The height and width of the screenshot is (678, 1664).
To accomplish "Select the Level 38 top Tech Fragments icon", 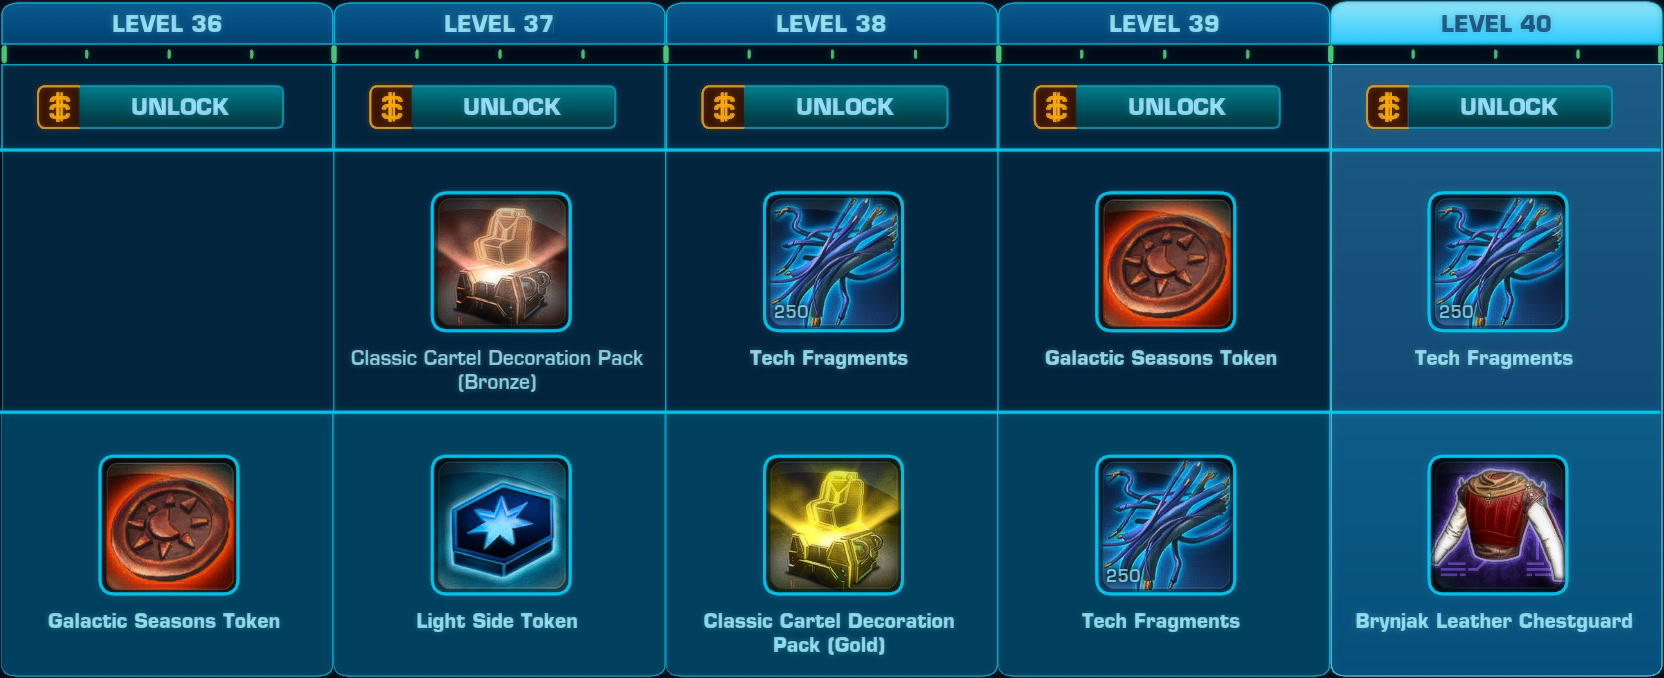I will click(x=833, y=262).
